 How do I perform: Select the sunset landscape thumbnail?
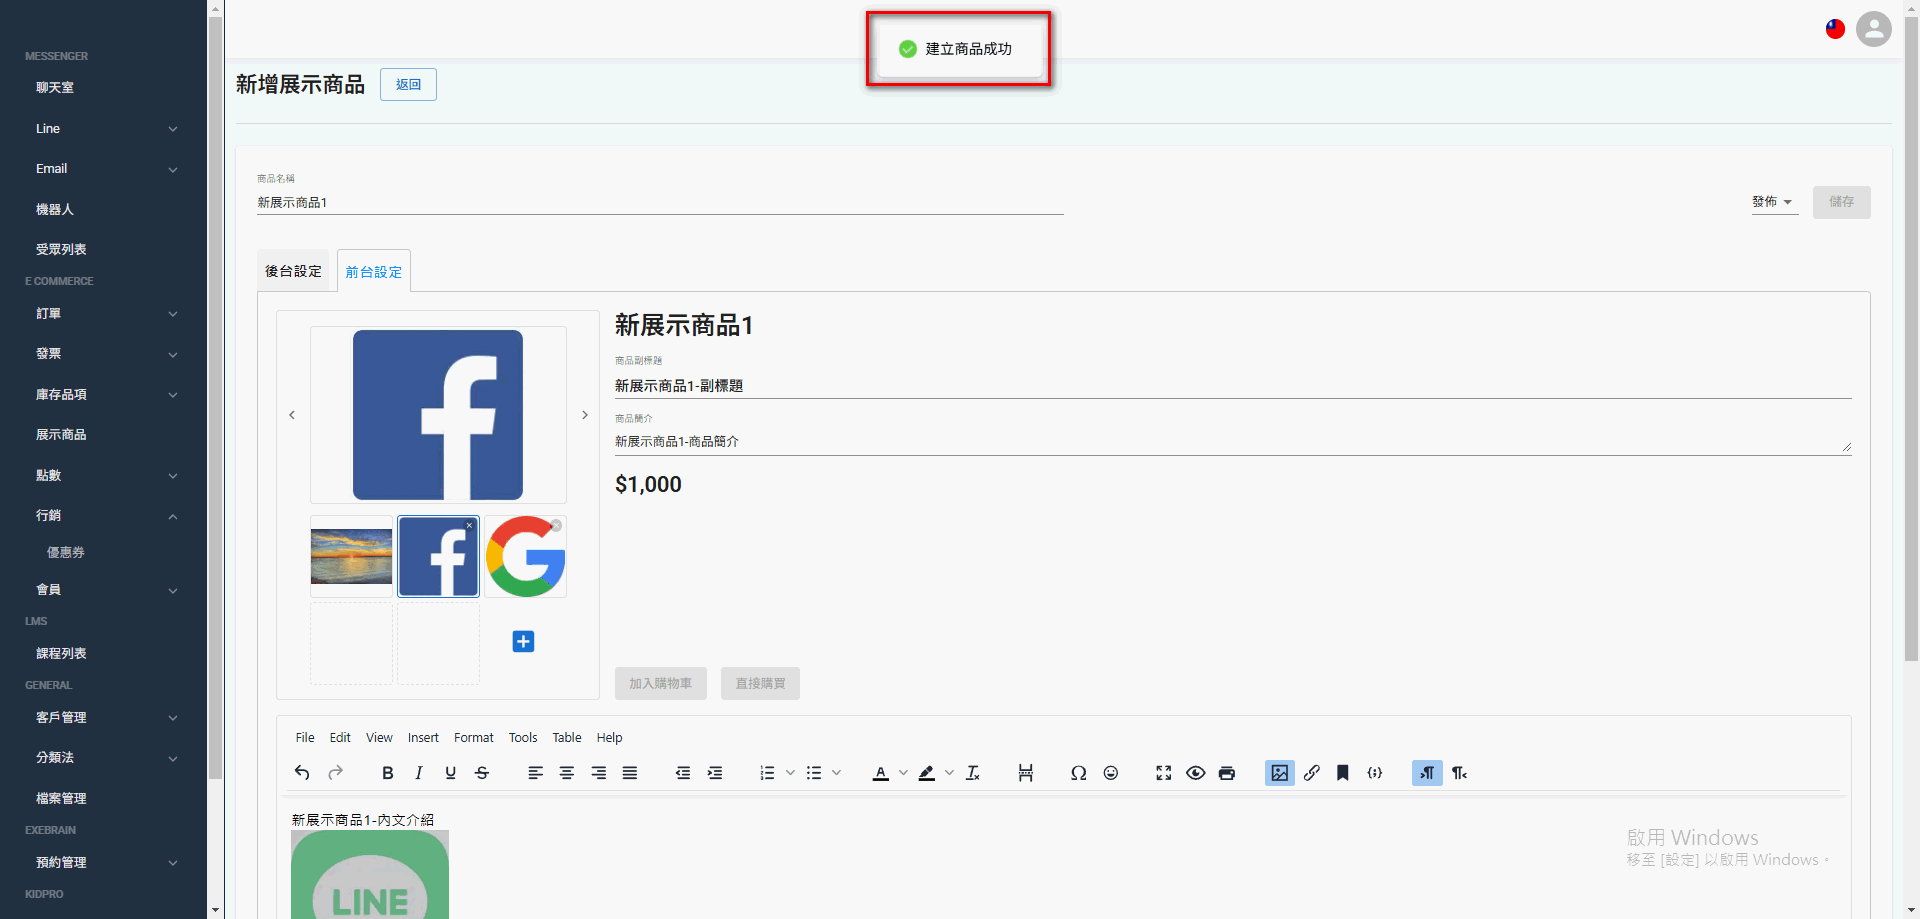coord(351,557)
